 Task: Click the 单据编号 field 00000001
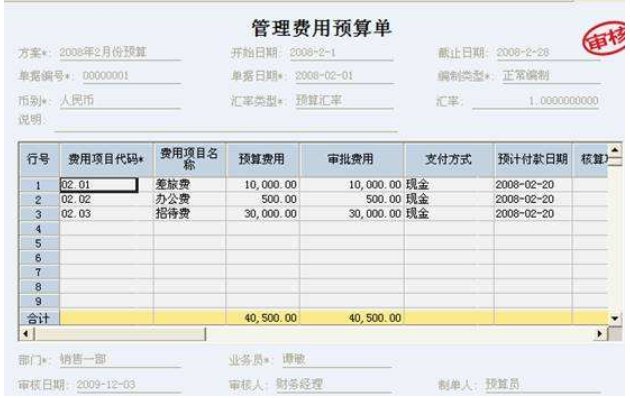(x=132, y=76)
